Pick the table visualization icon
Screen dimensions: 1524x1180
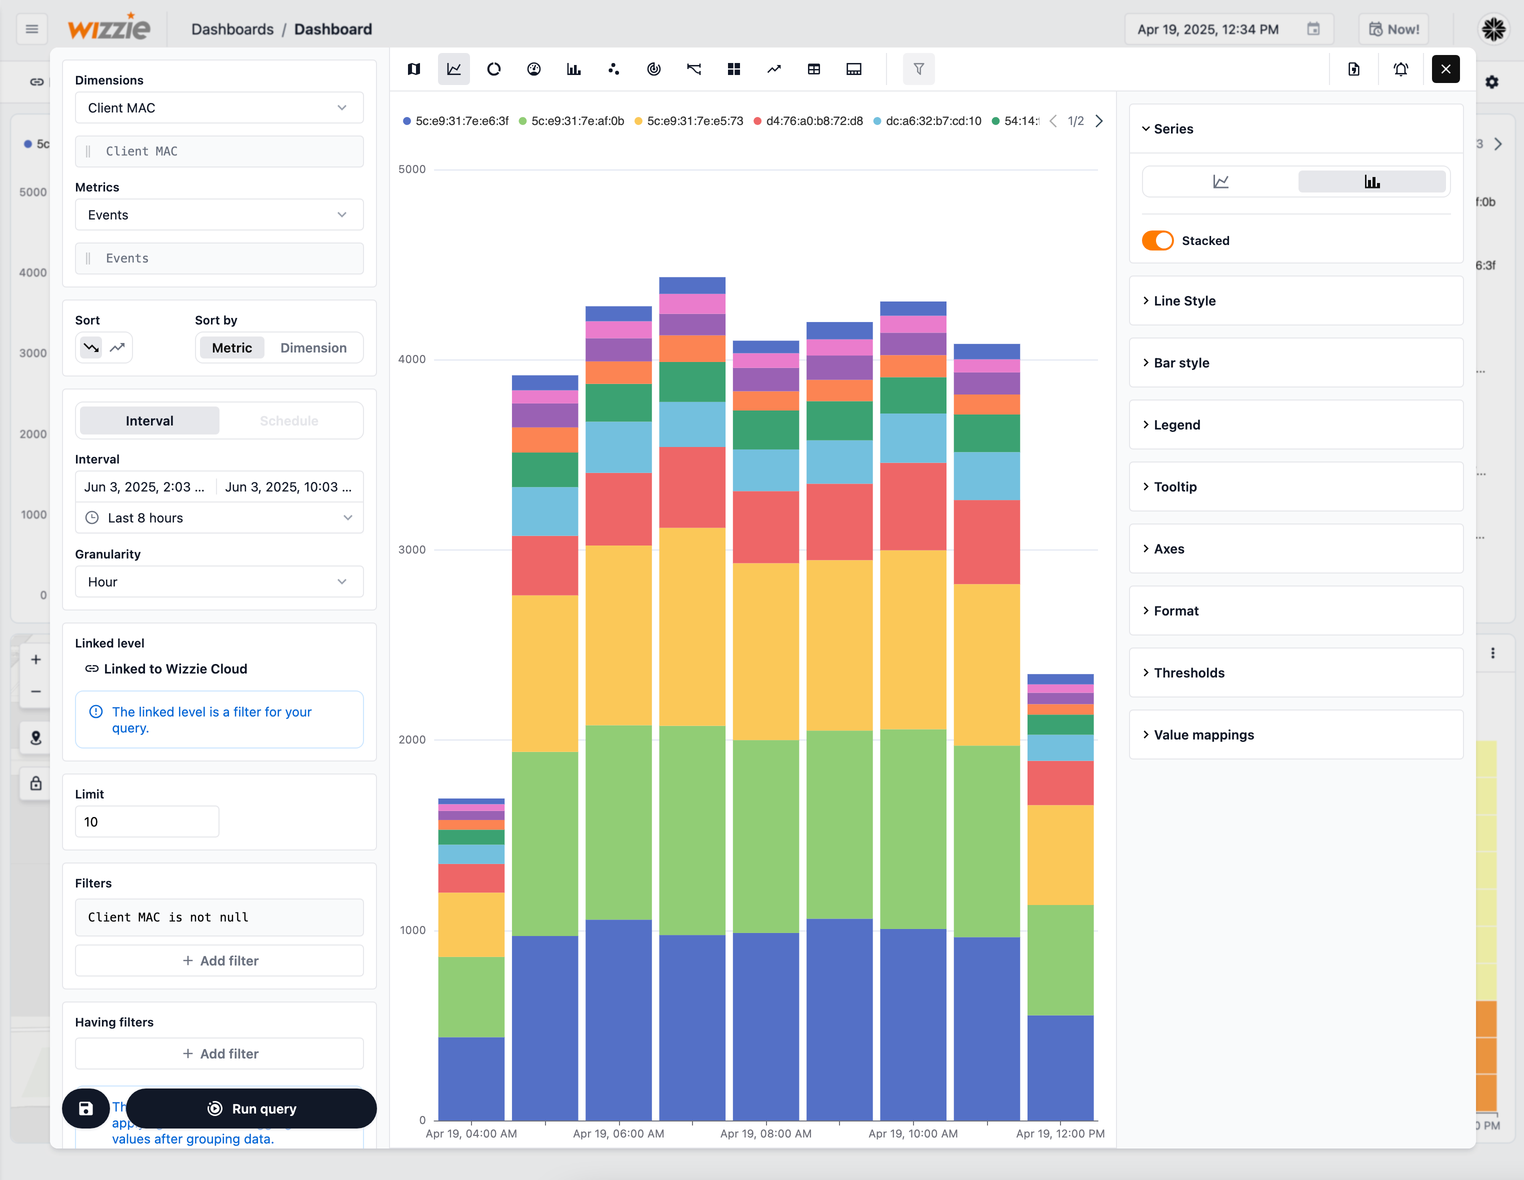pyautogui.click(x=814, y=69)
